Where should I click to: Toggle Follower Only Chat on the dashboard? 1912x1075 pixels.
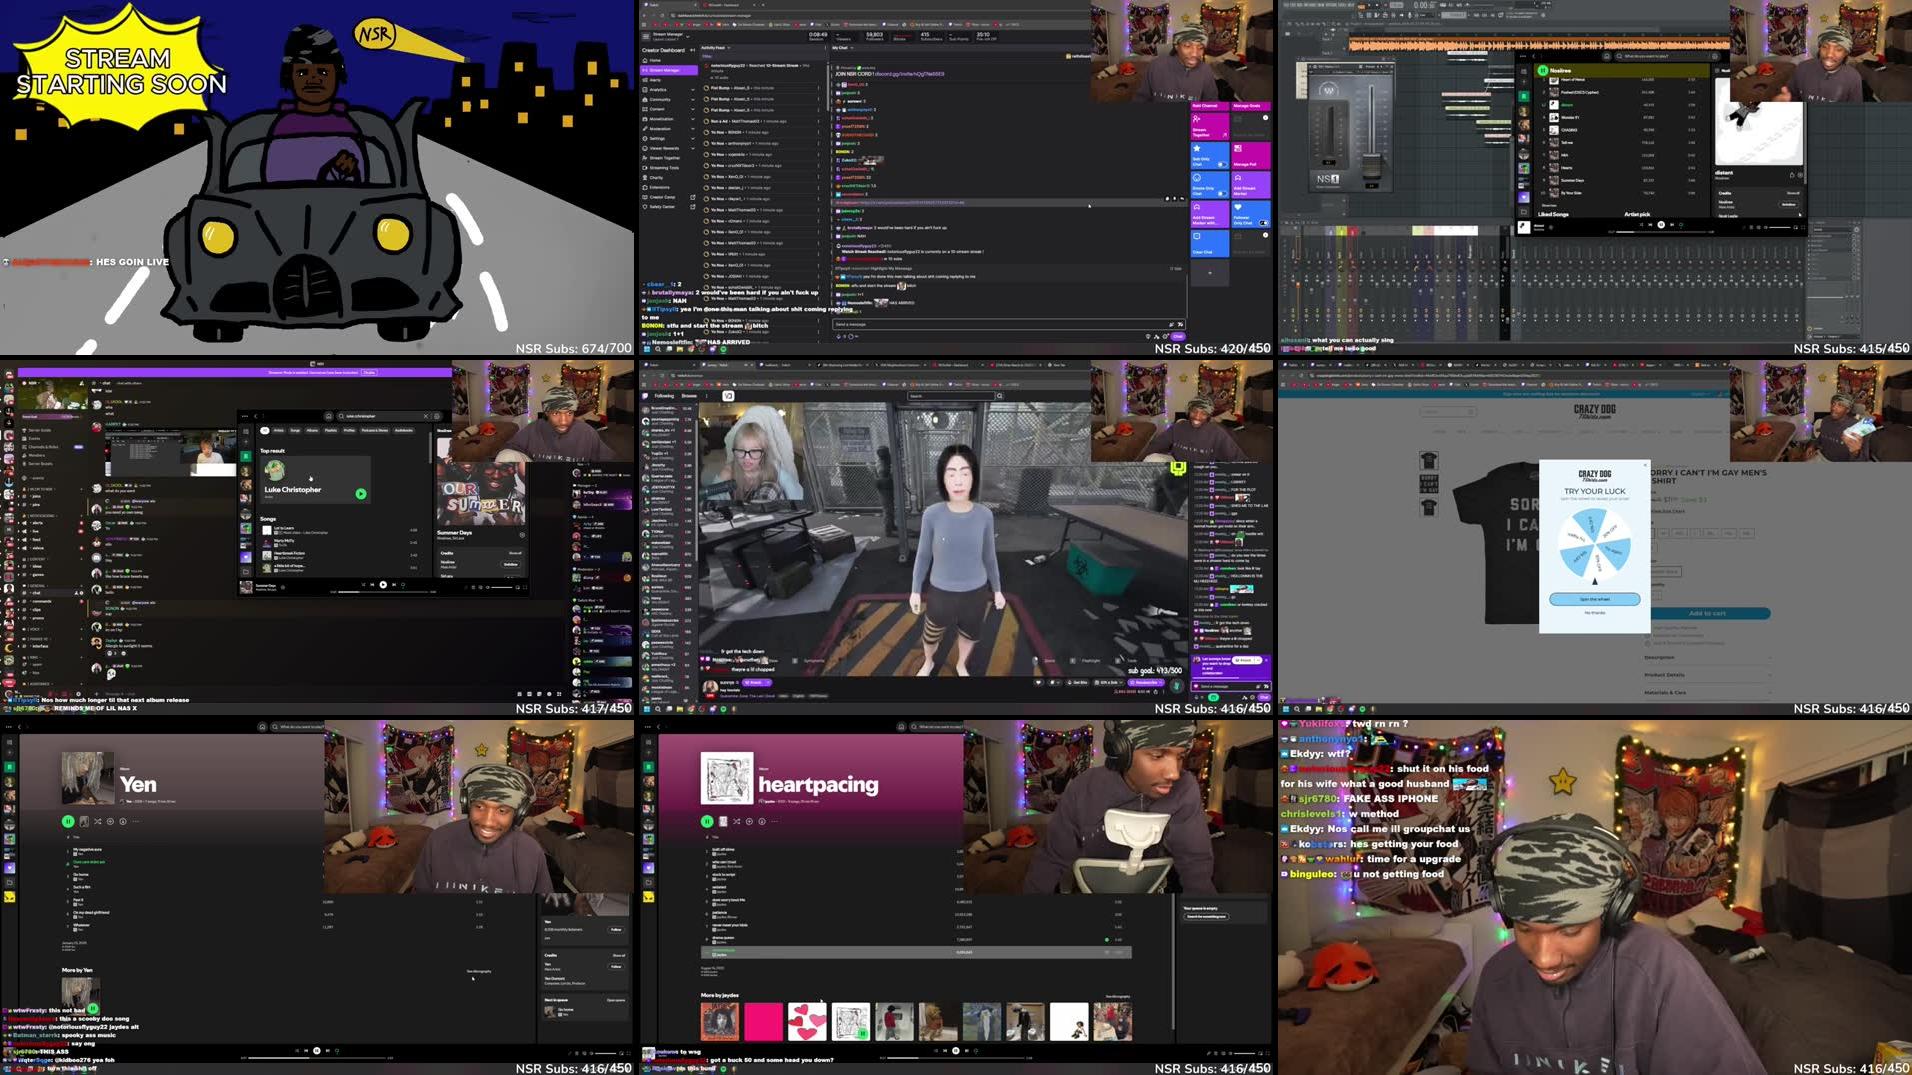pyautogui.click(x=1263, y=223)
